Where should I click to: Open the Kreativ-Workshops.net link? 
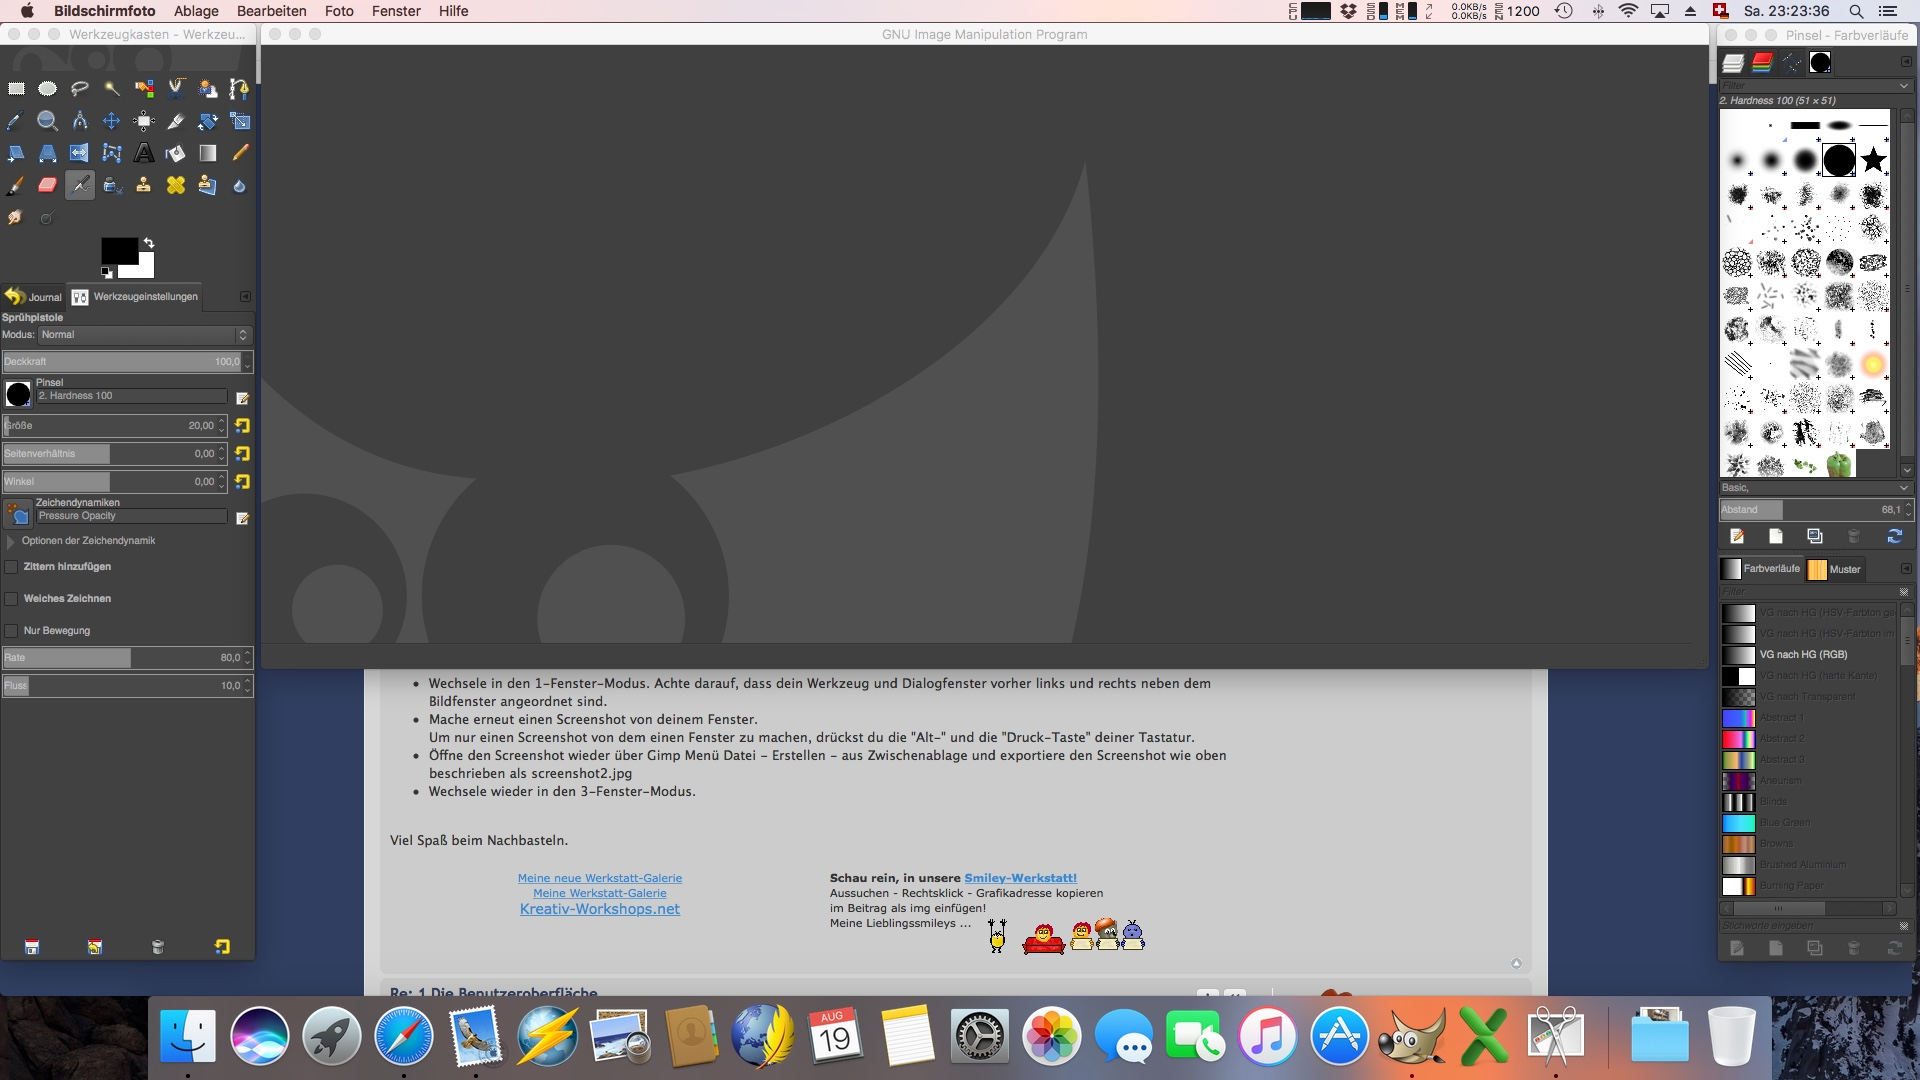599,909
